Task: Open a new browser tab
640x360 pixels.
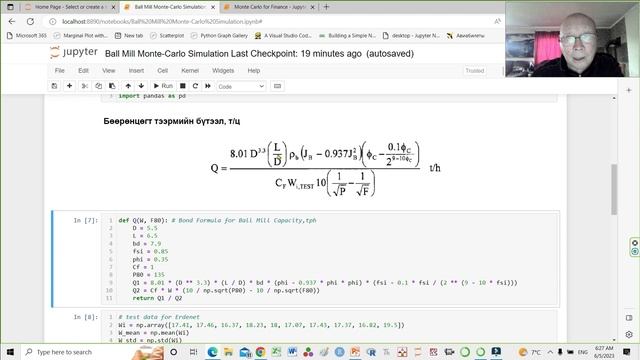Action: click(x=326, y=7)
